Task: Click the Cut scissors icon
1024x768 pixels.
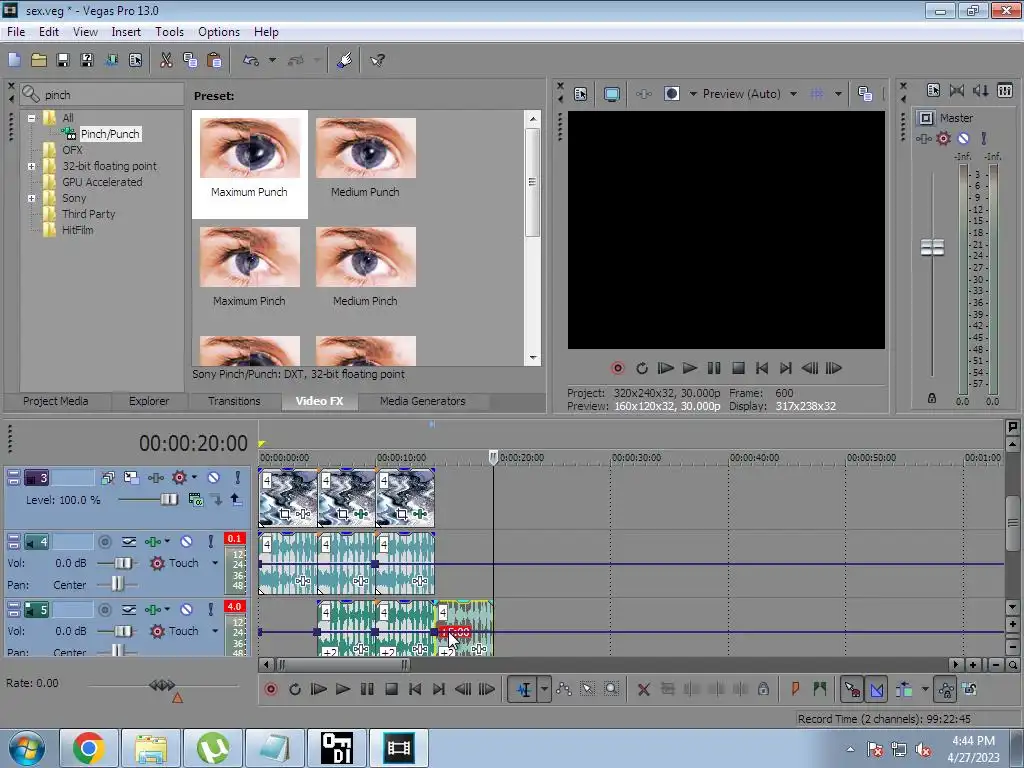Action: pyautogui.click(x=166, y=60)
